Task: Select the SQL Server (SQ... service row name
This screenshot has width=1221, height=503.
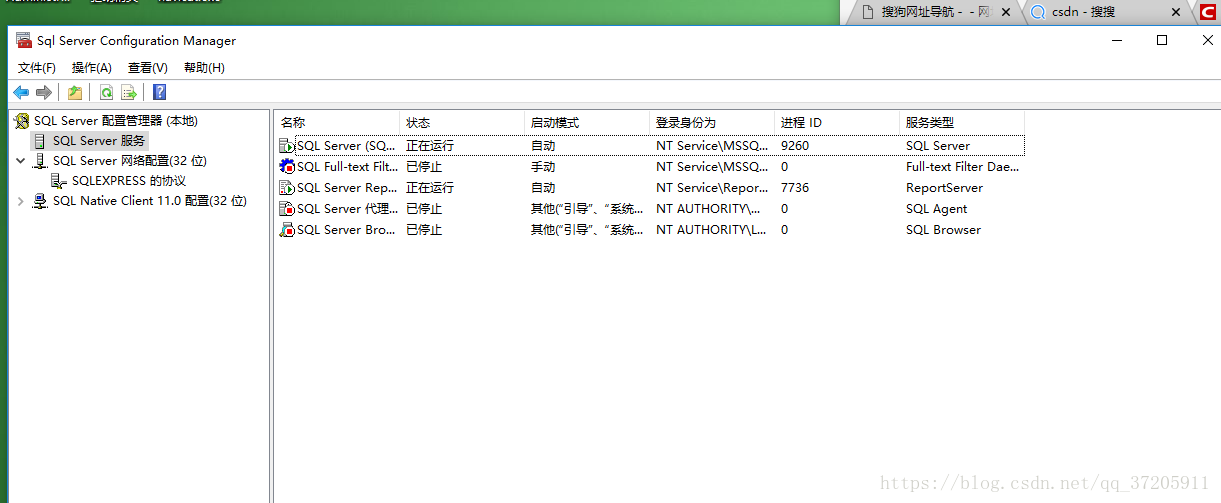Action: [346, 146]
